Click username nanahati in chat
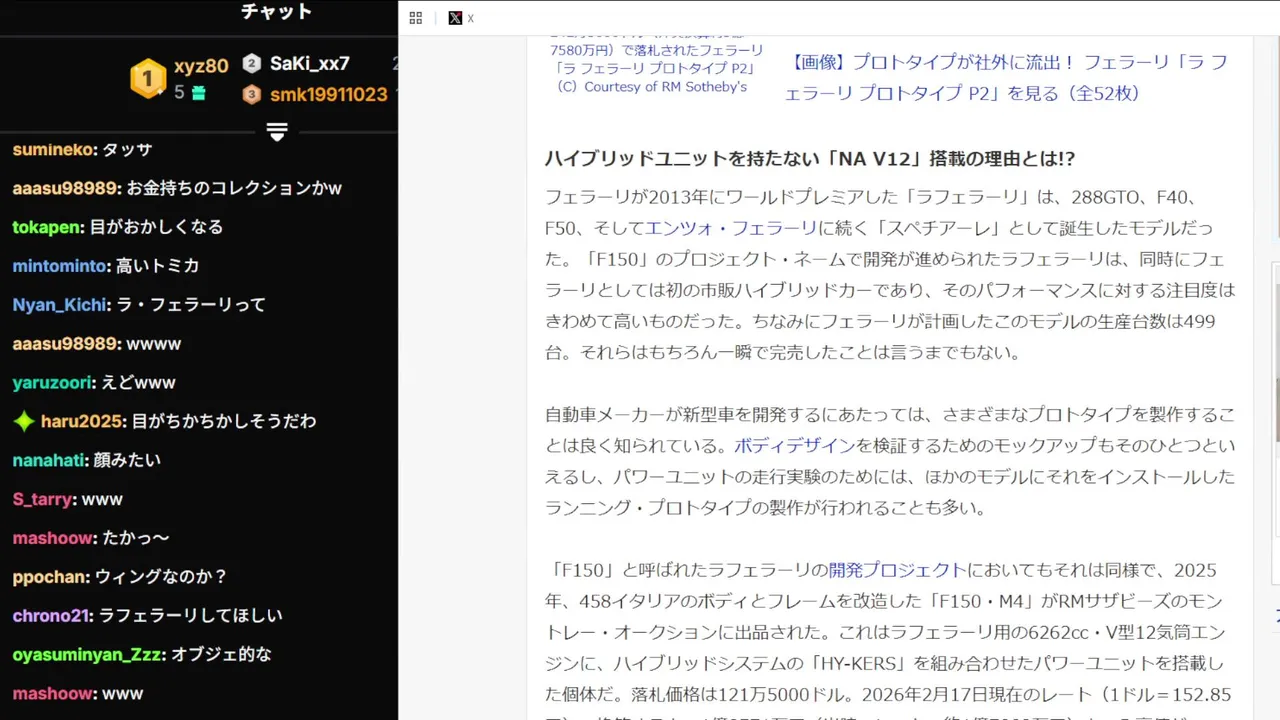 (x=49, y=461)
